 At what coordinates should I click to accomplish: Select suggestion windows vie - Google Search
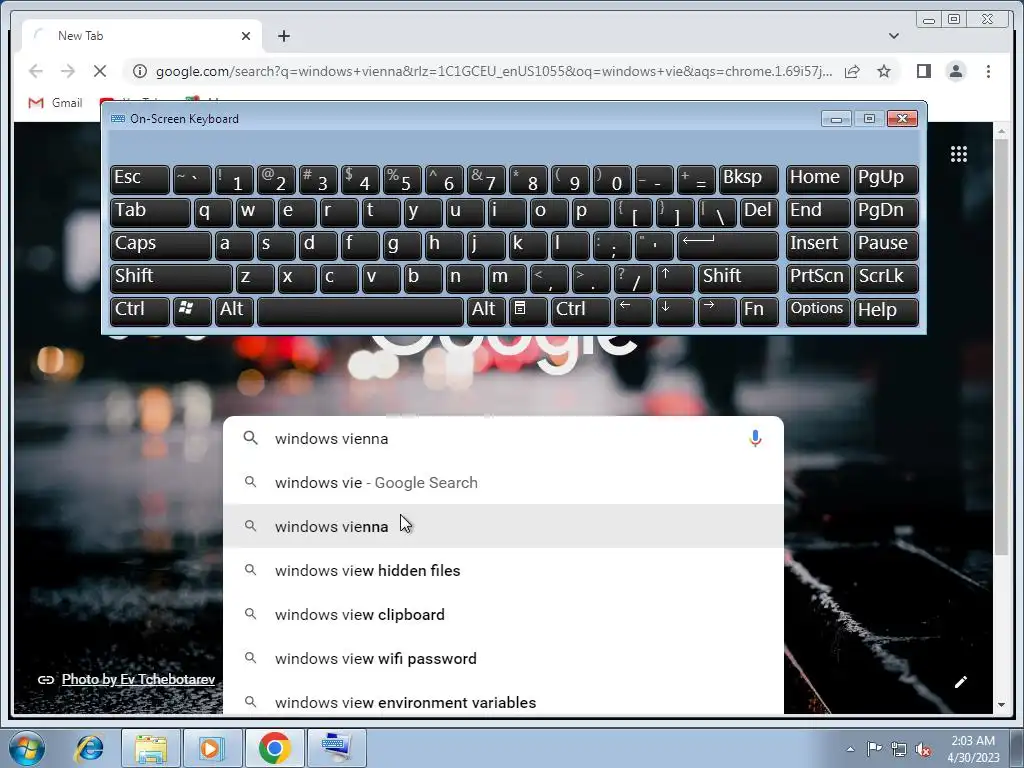pyautogui.click(x=503, y=483)
